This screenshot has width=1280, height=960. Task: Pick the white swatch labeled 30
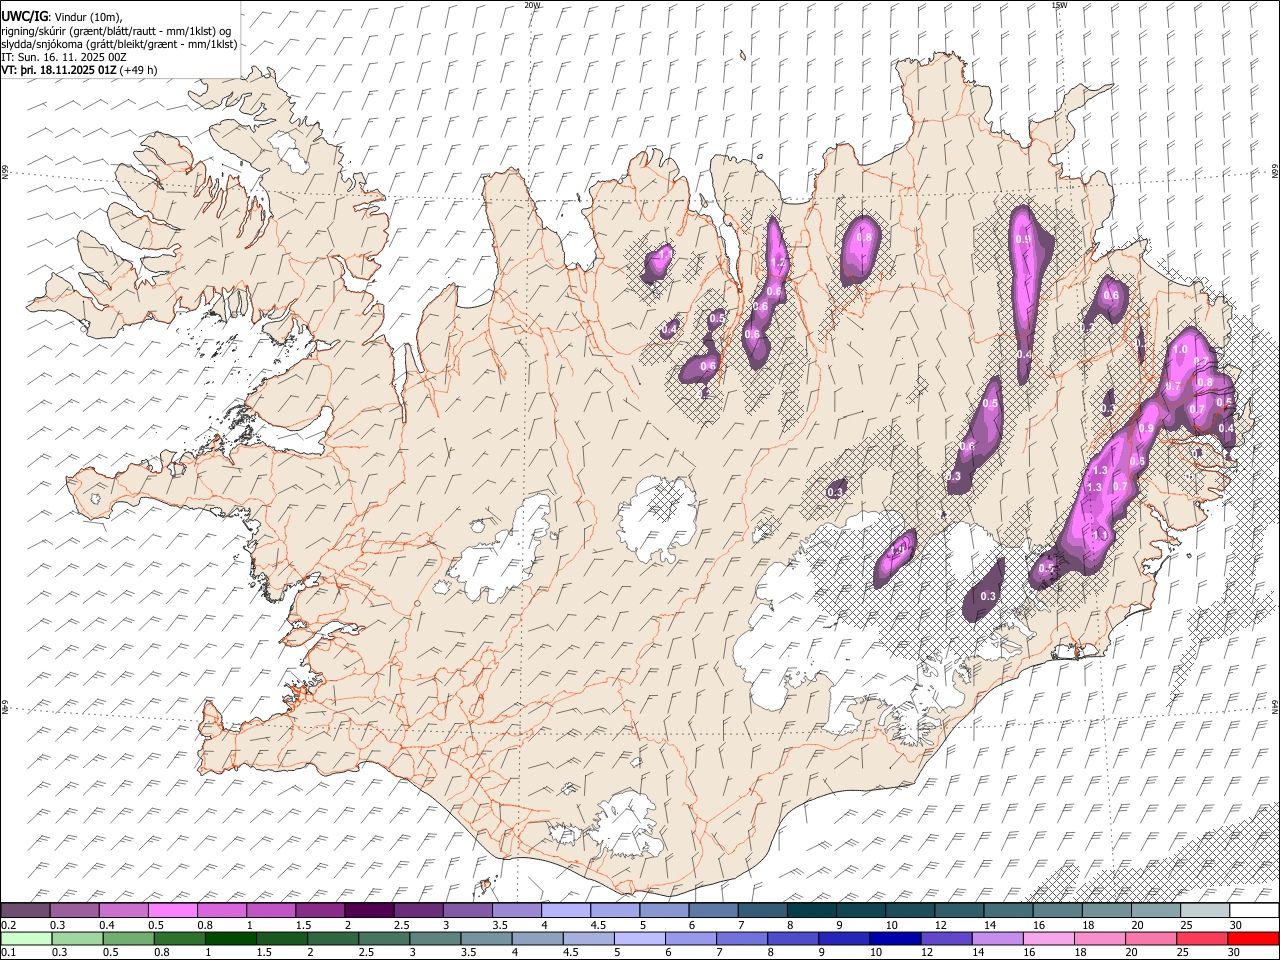coord(1254,911)
